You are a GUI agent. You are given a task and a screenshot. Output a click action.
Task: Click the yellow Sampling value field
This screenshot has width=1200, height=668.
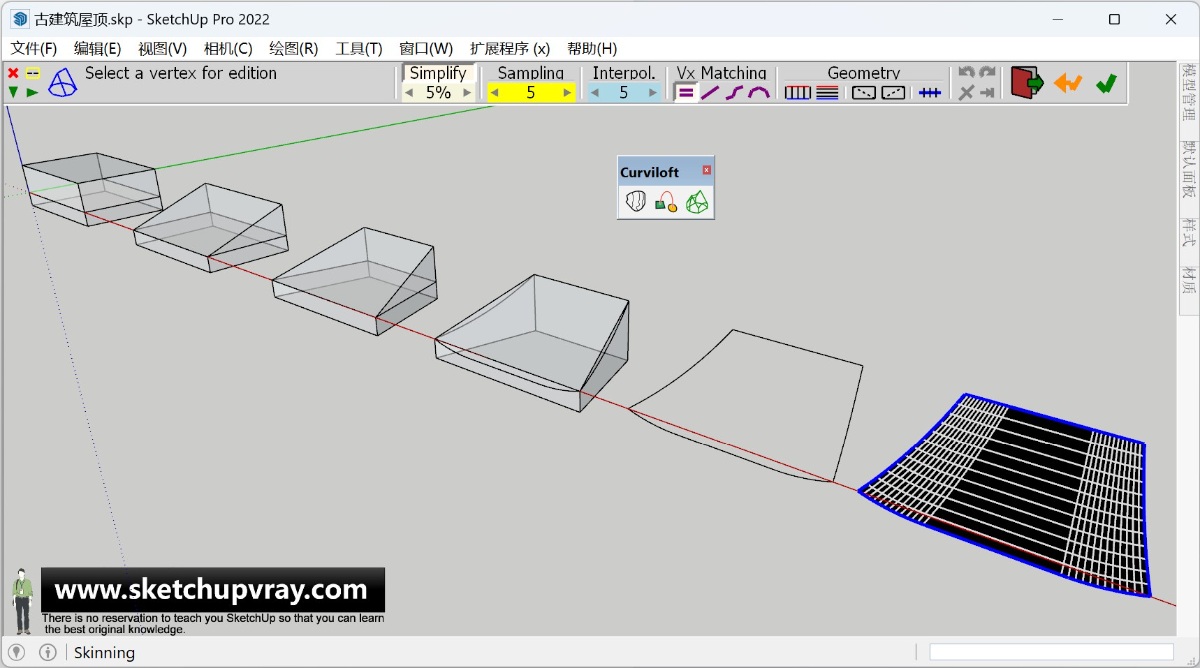coord(531,91)
